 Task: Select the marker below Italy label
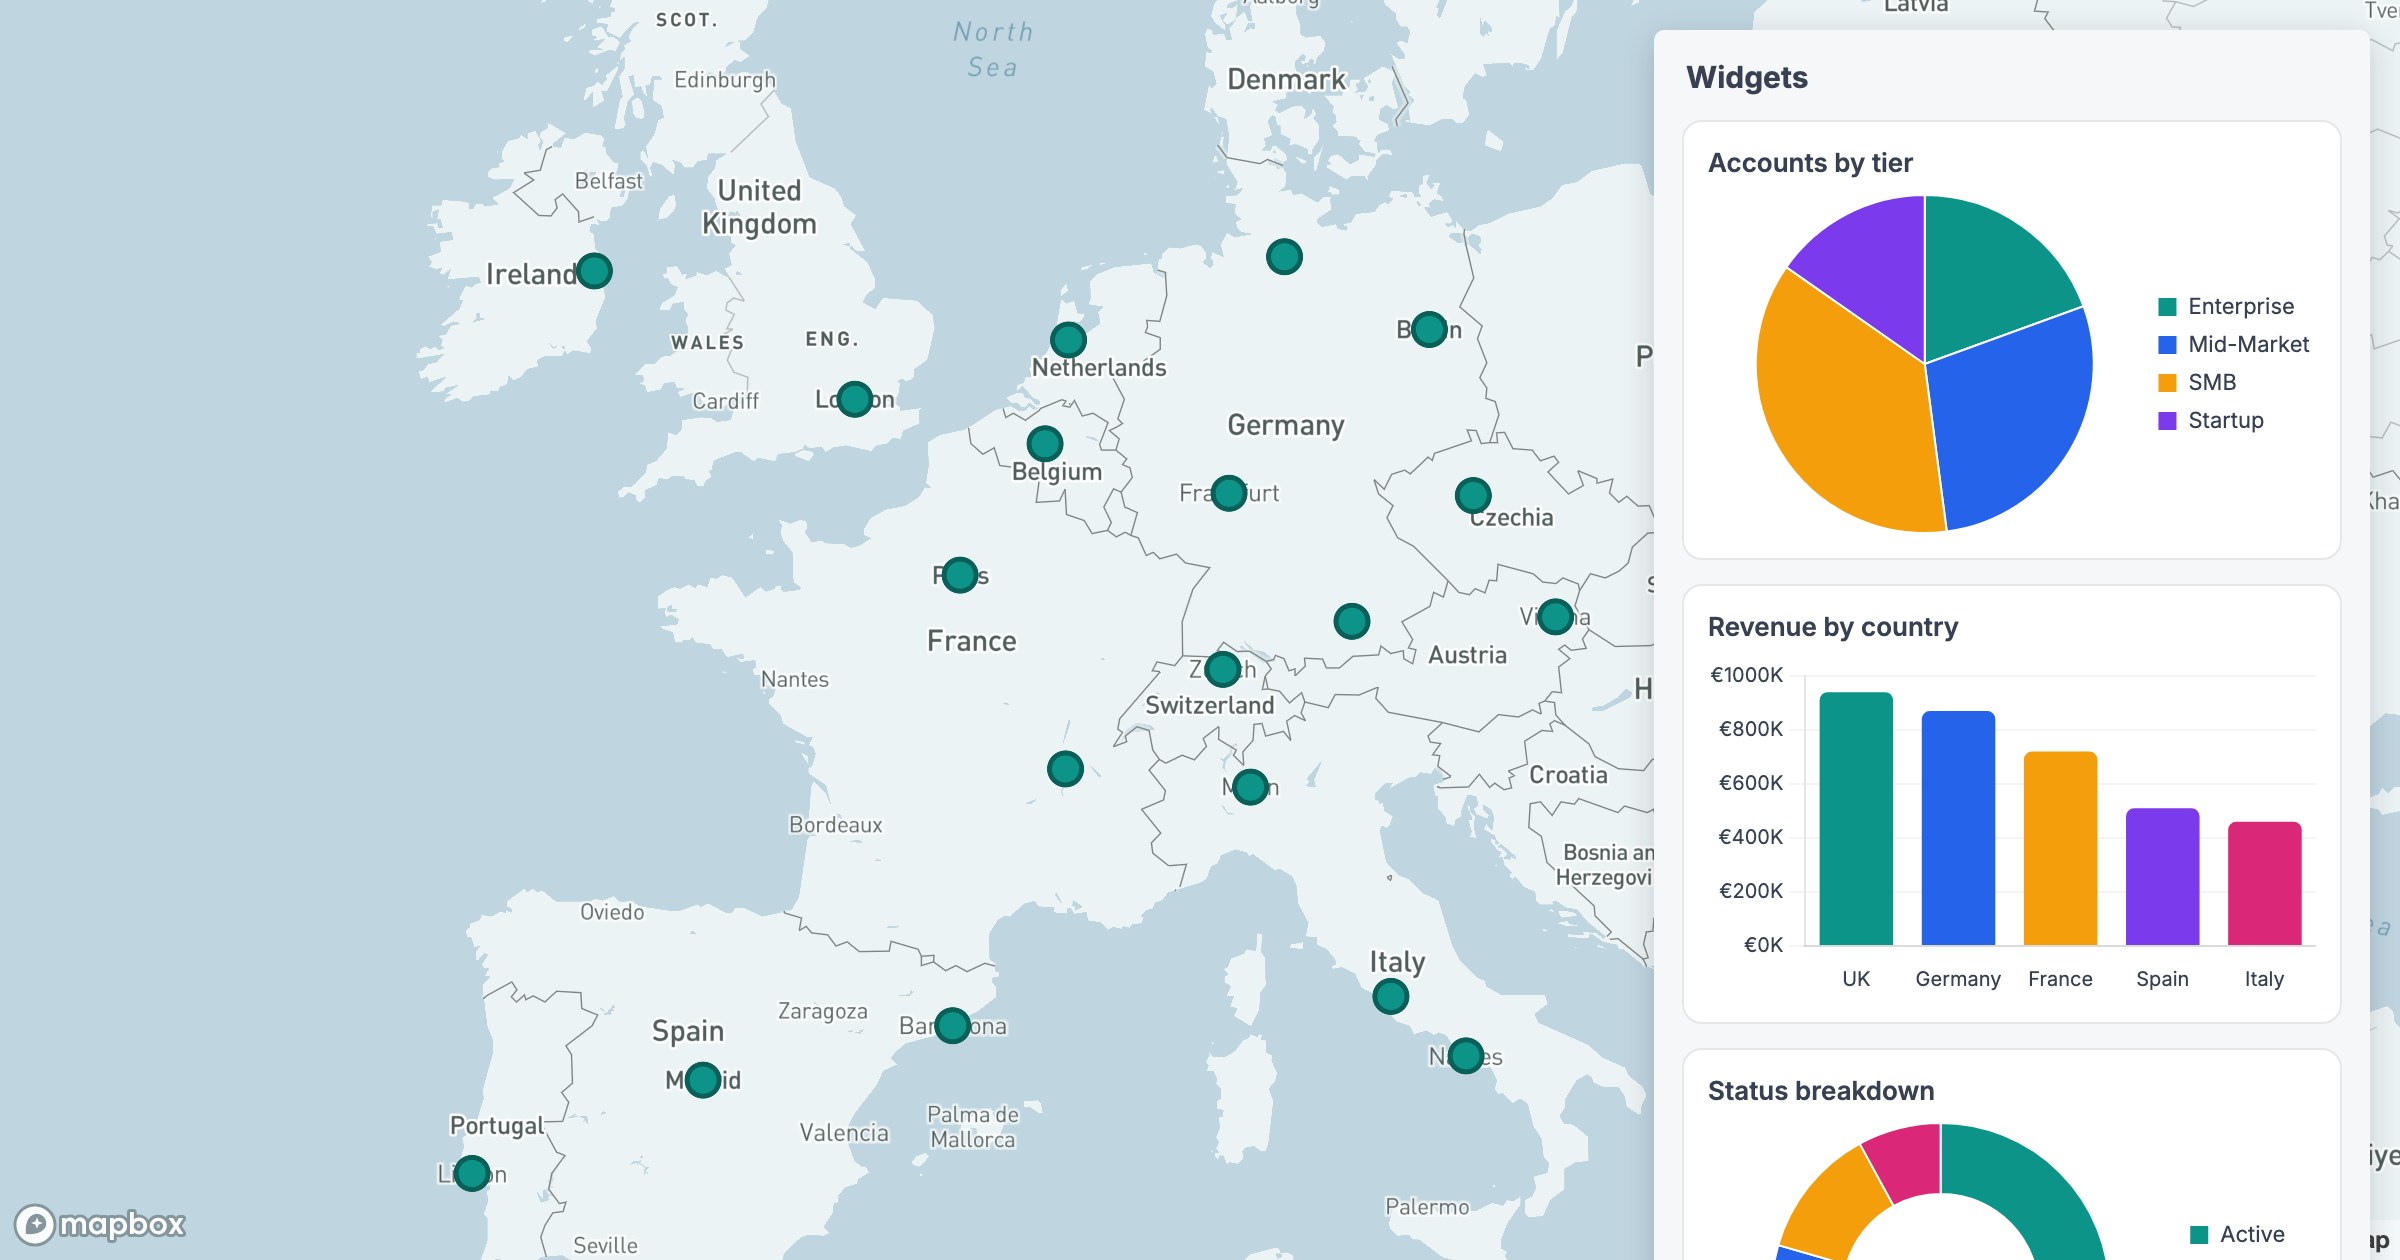pos(1391,996)
